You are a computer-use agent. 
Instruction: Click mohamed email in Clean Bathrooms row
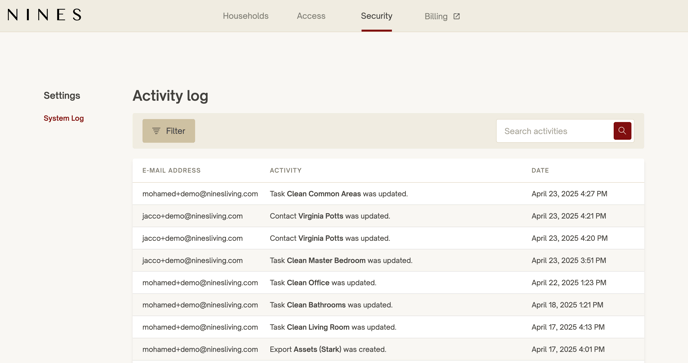tap(200, 305)
